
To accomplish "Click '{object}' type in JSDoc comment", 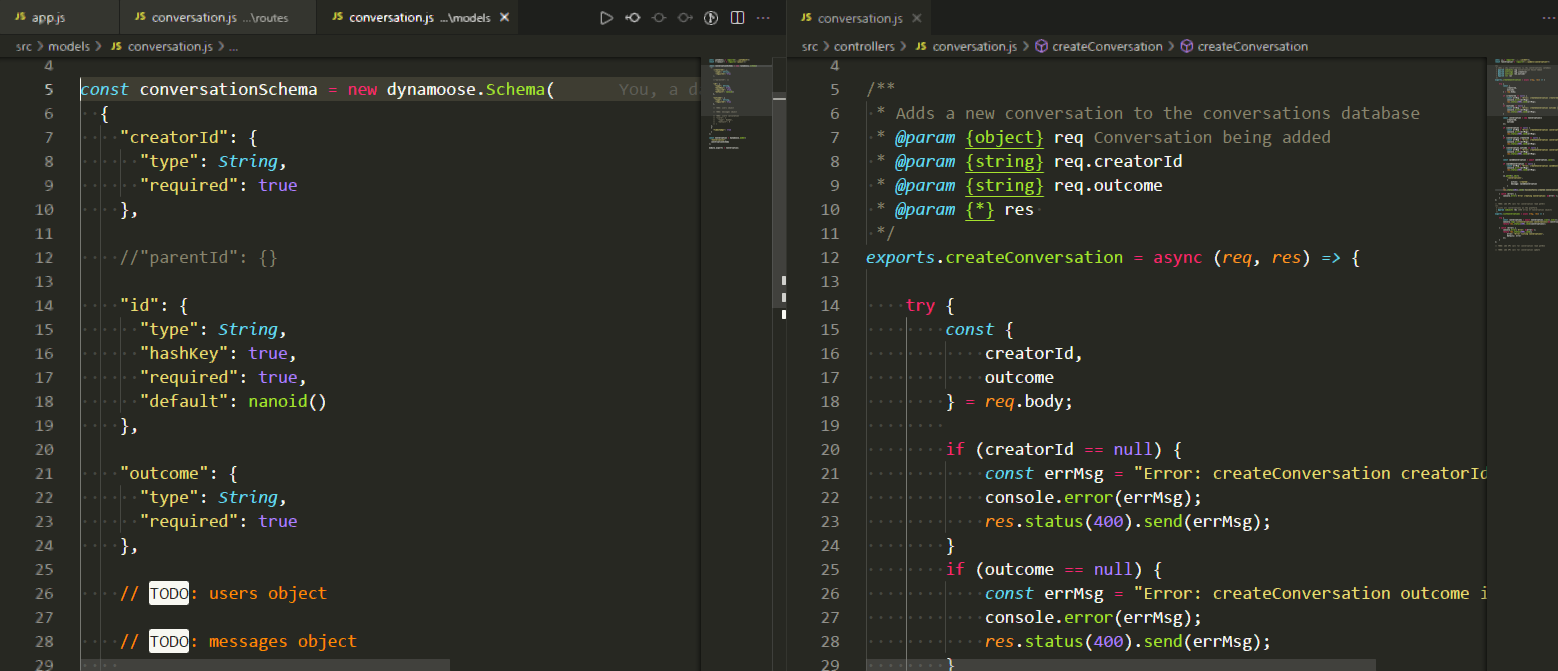I will click(x=1004, y=137).
